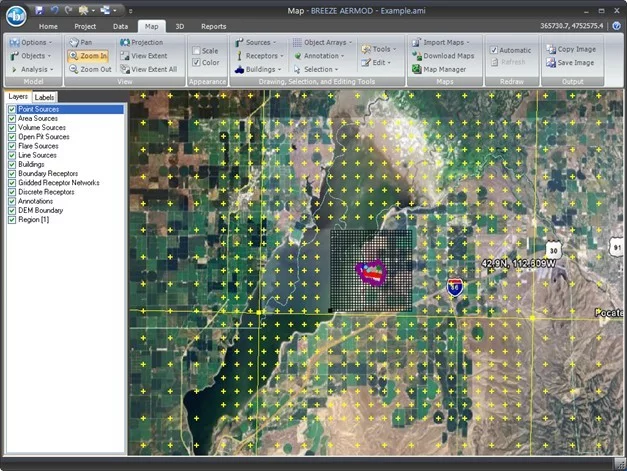Open the Map Manager
This screenshot has width=627, height=471.
pyautogui.click(x=443, y=69)
